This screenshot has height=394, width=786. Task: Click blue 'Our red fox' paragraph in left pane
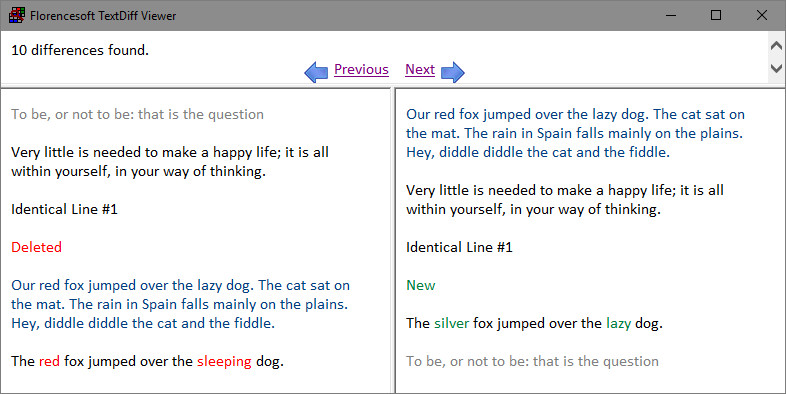click(180, 304)
